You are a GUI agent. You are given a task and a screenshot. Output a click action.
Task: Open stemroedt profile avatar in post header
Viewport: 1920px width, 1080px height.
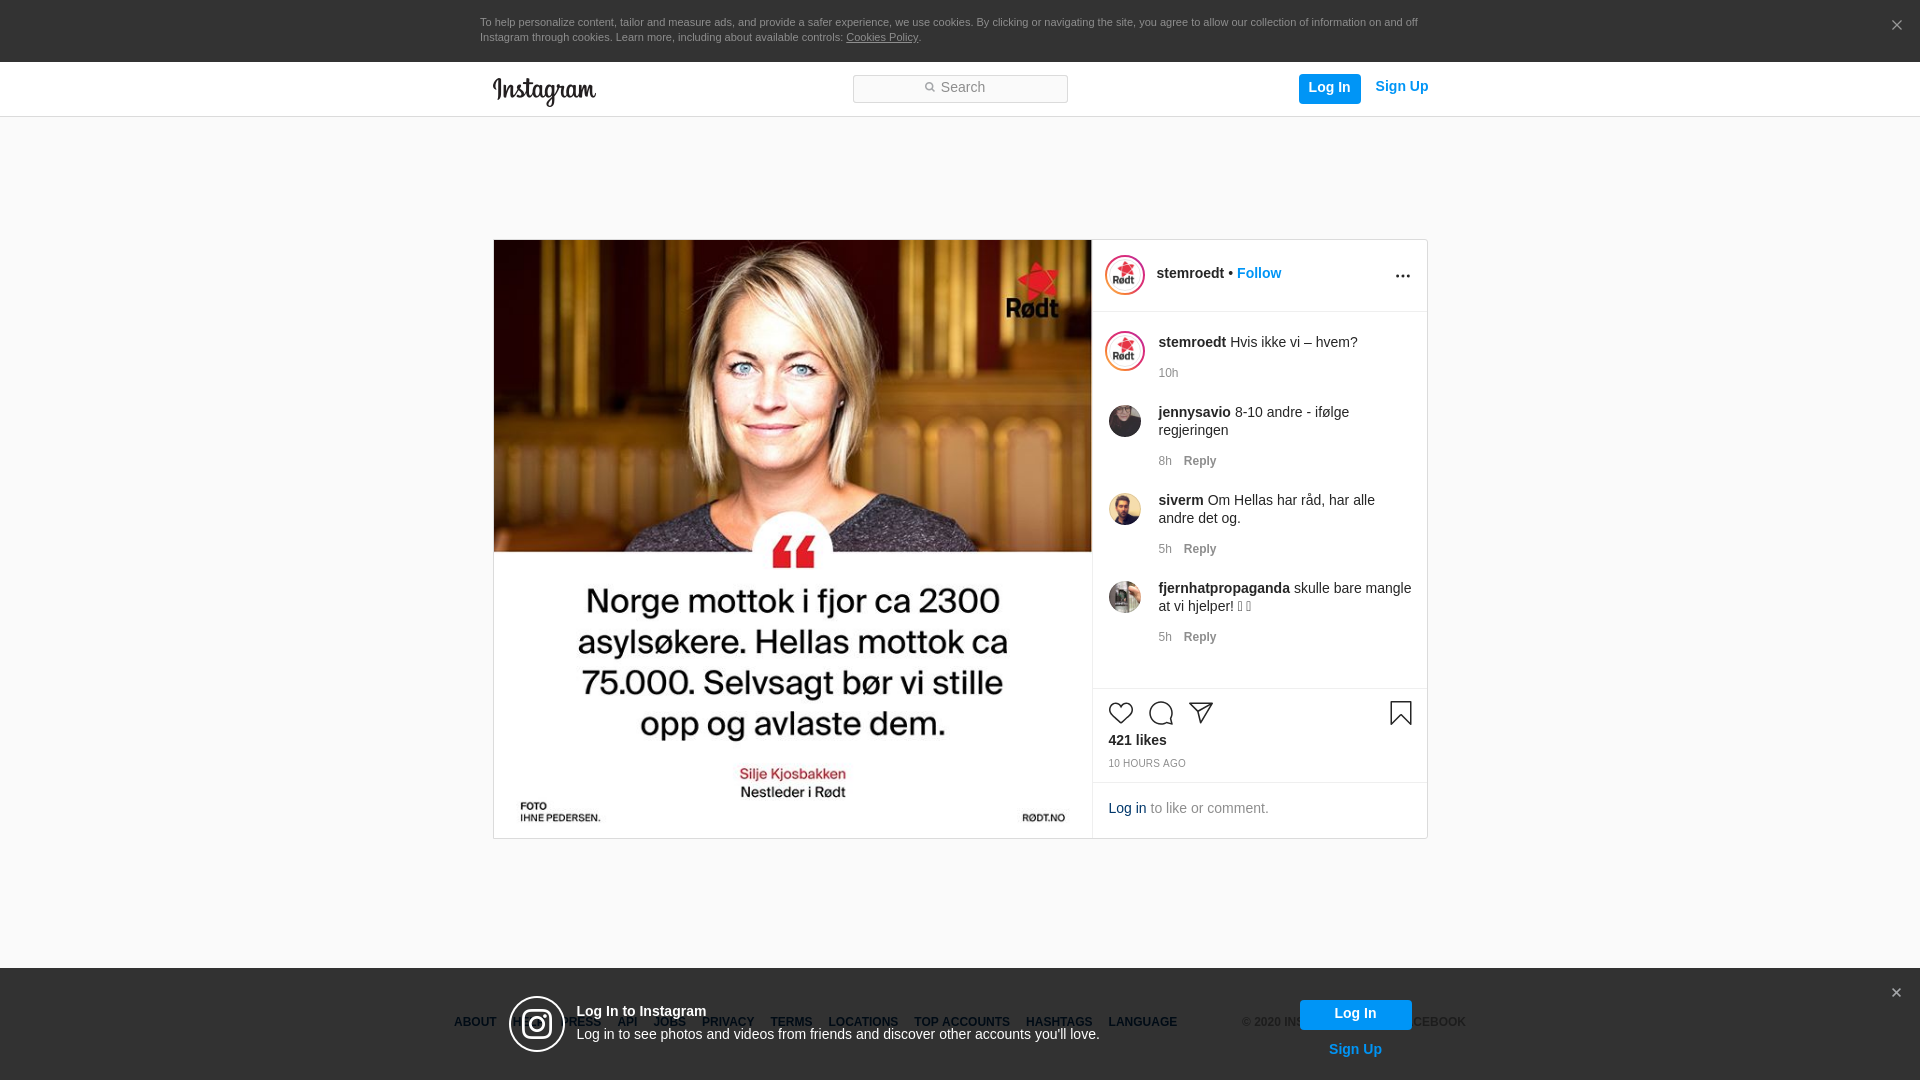(x=1124, y=275)
